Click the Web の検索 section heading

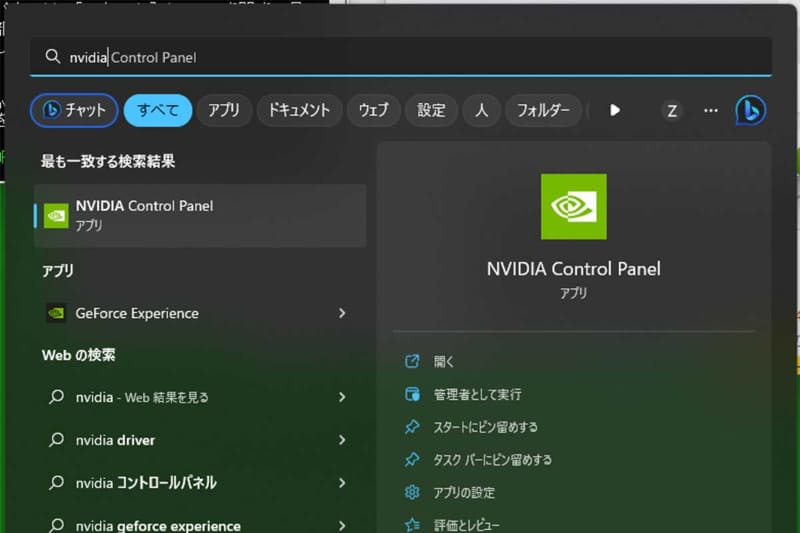point(79,355)
